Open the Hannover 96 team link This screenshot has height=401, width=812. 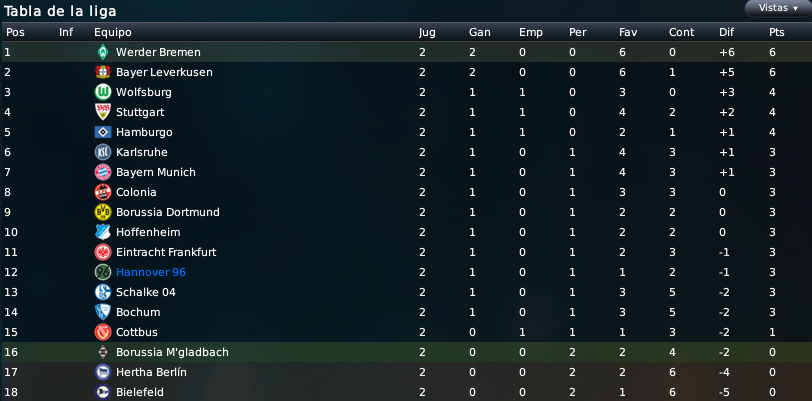[151, 272]
